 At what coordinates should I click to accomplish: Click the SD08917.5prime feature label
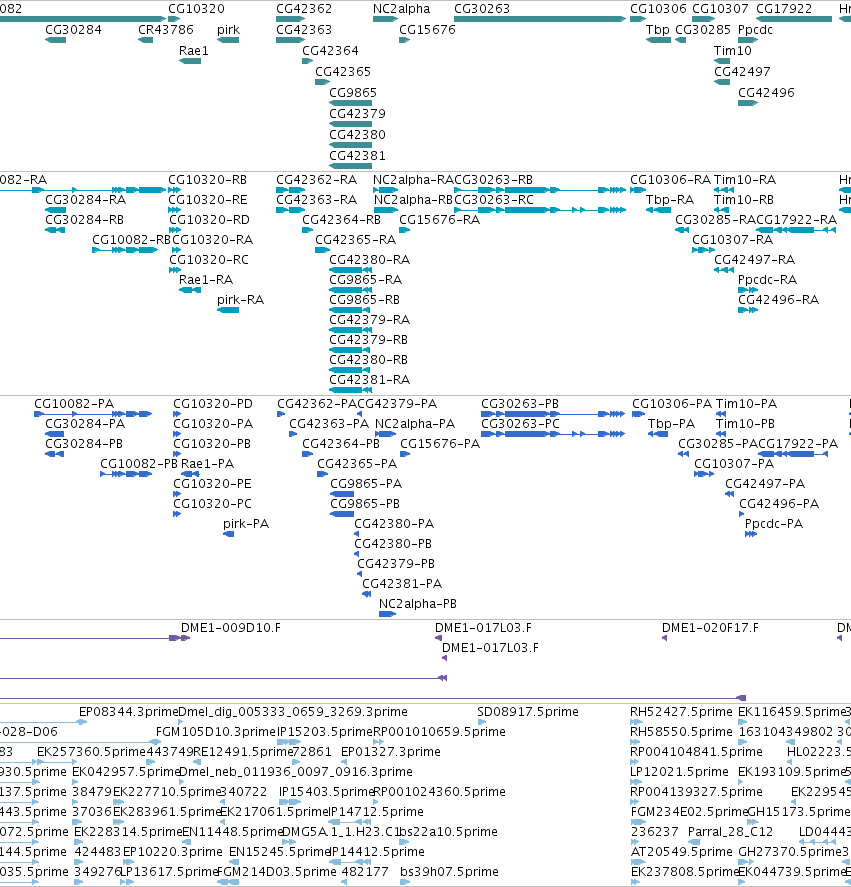528,712
